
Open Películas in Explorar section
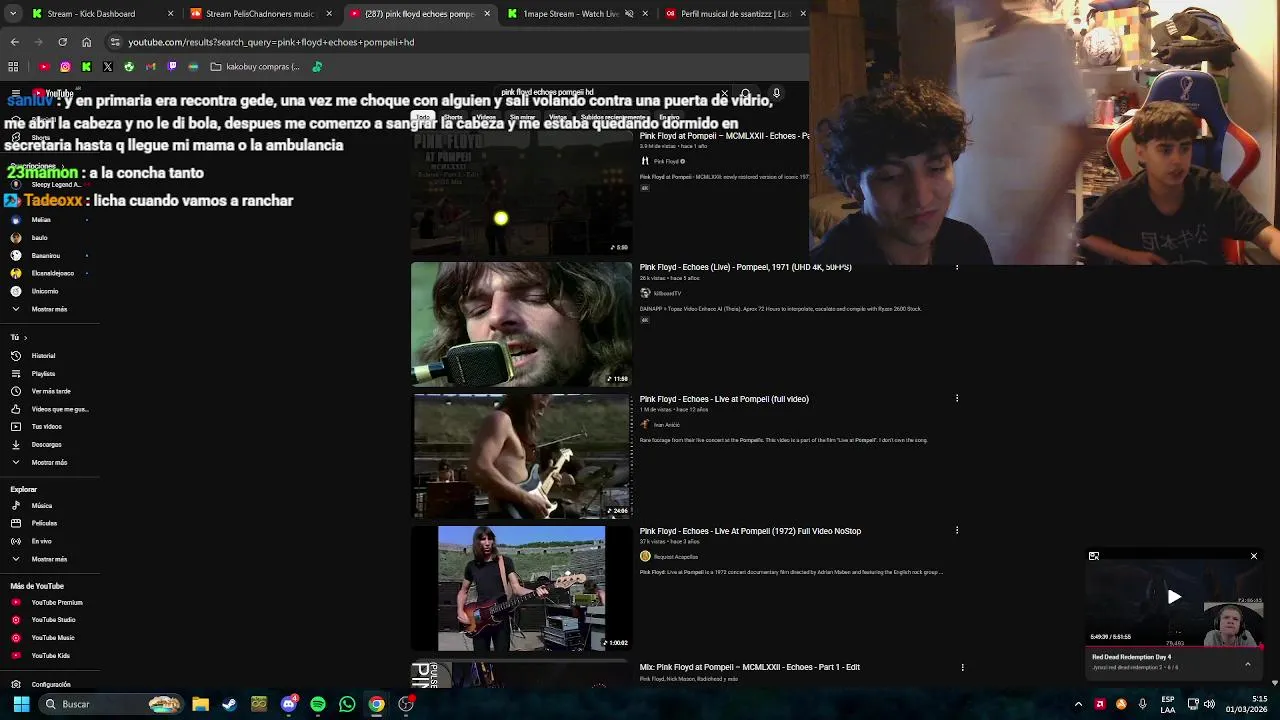coord(44,523)
